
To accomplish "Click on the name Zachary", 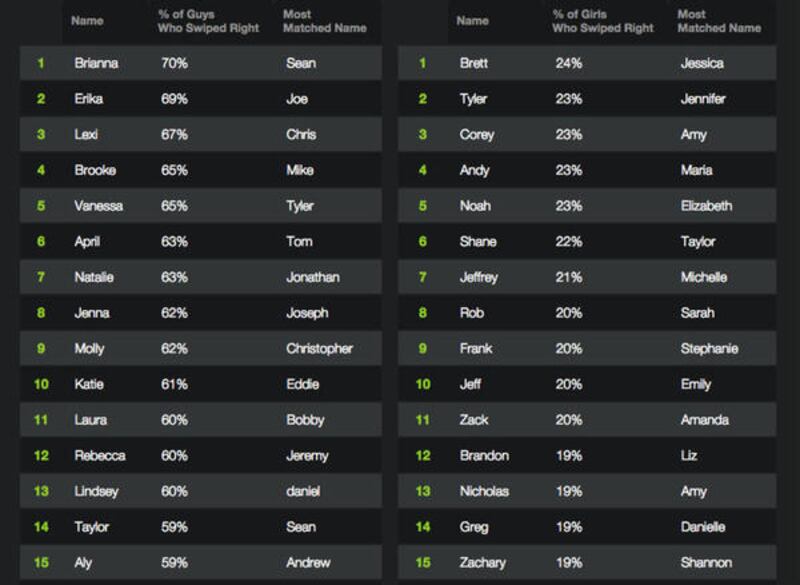I will click(x=484, y=563).
